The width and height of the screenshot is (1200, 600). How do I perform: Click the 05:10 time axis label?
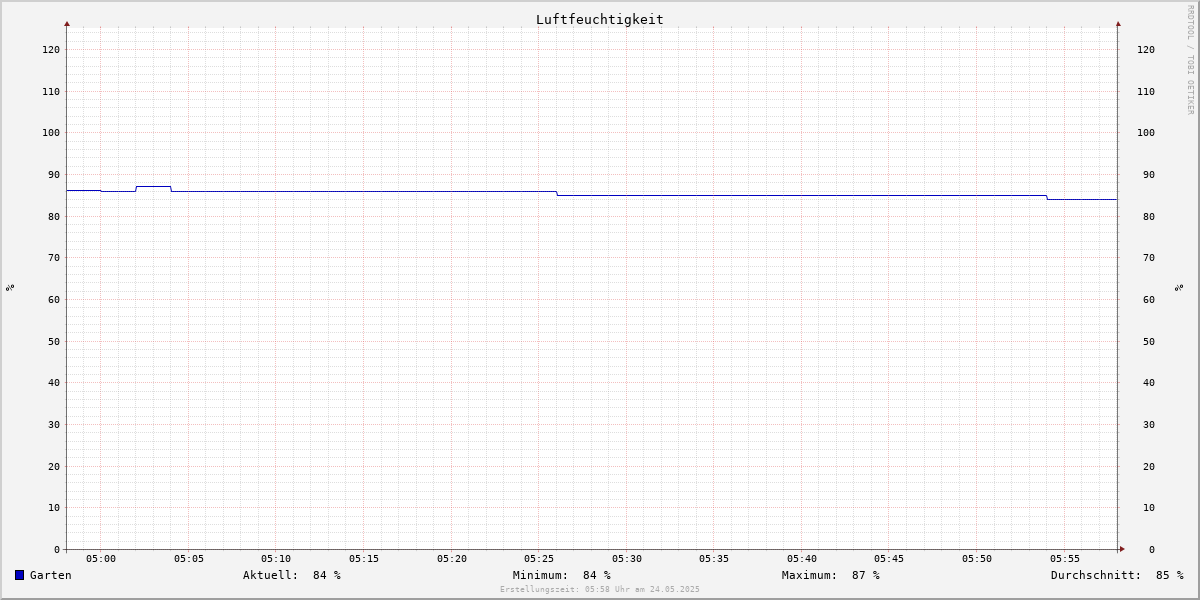276,558
